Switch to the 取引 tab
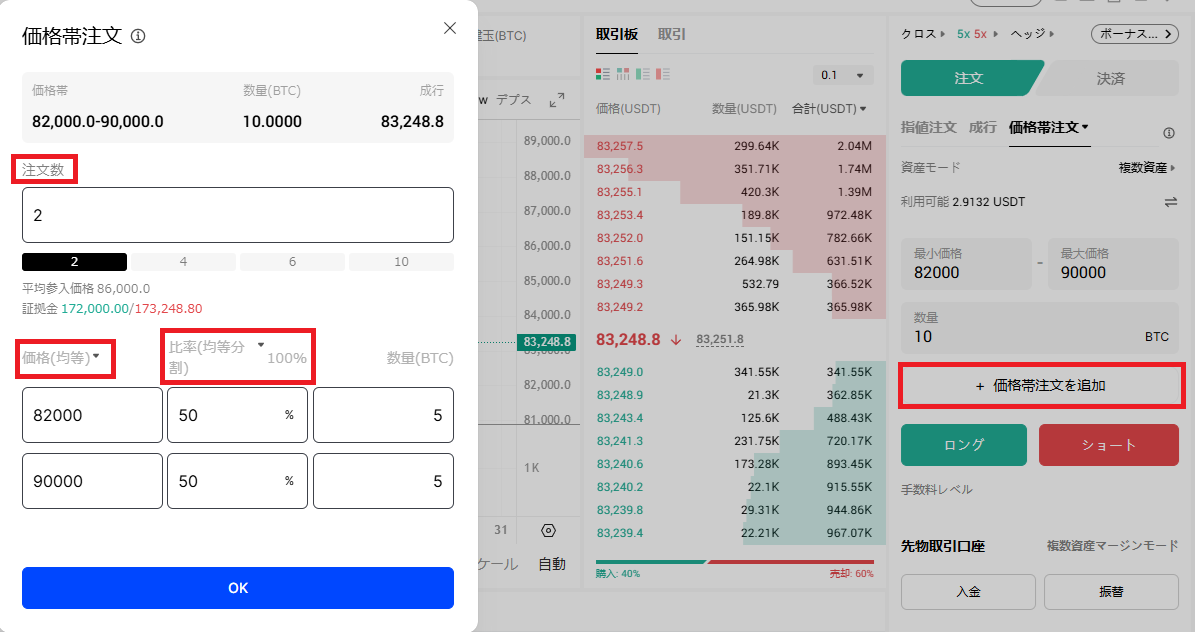 [x=671, y=34]
